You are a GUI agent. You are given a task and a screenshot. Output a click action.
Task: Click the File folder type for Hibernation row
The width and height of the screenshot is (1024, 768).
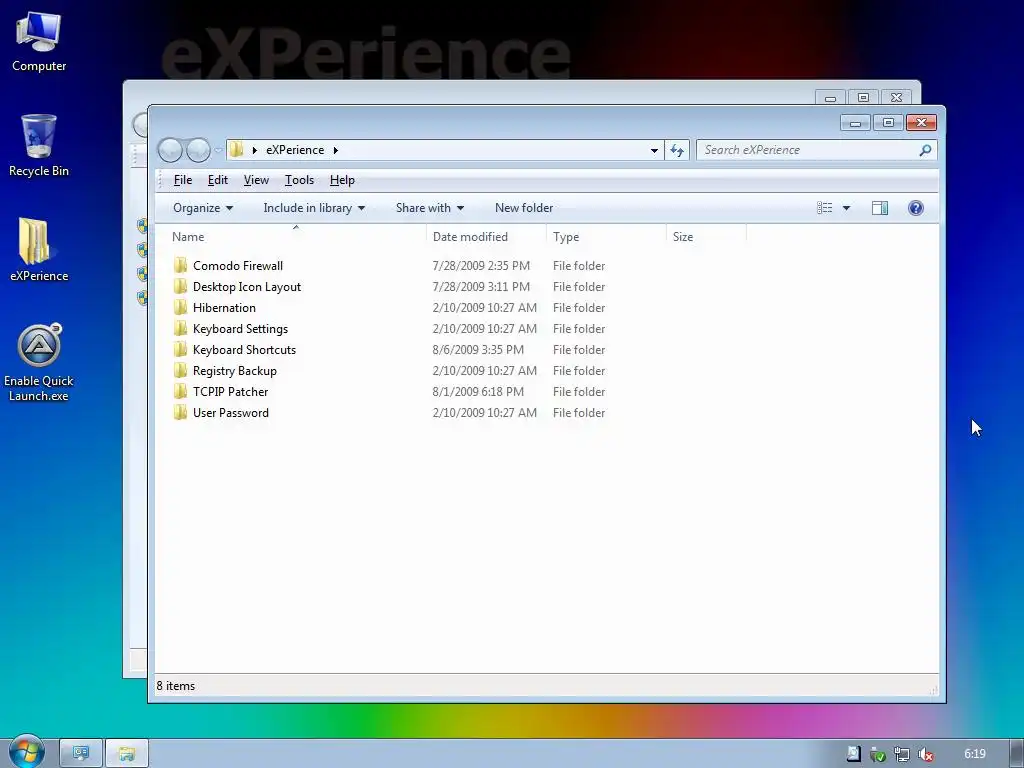(x=579, y=308)
